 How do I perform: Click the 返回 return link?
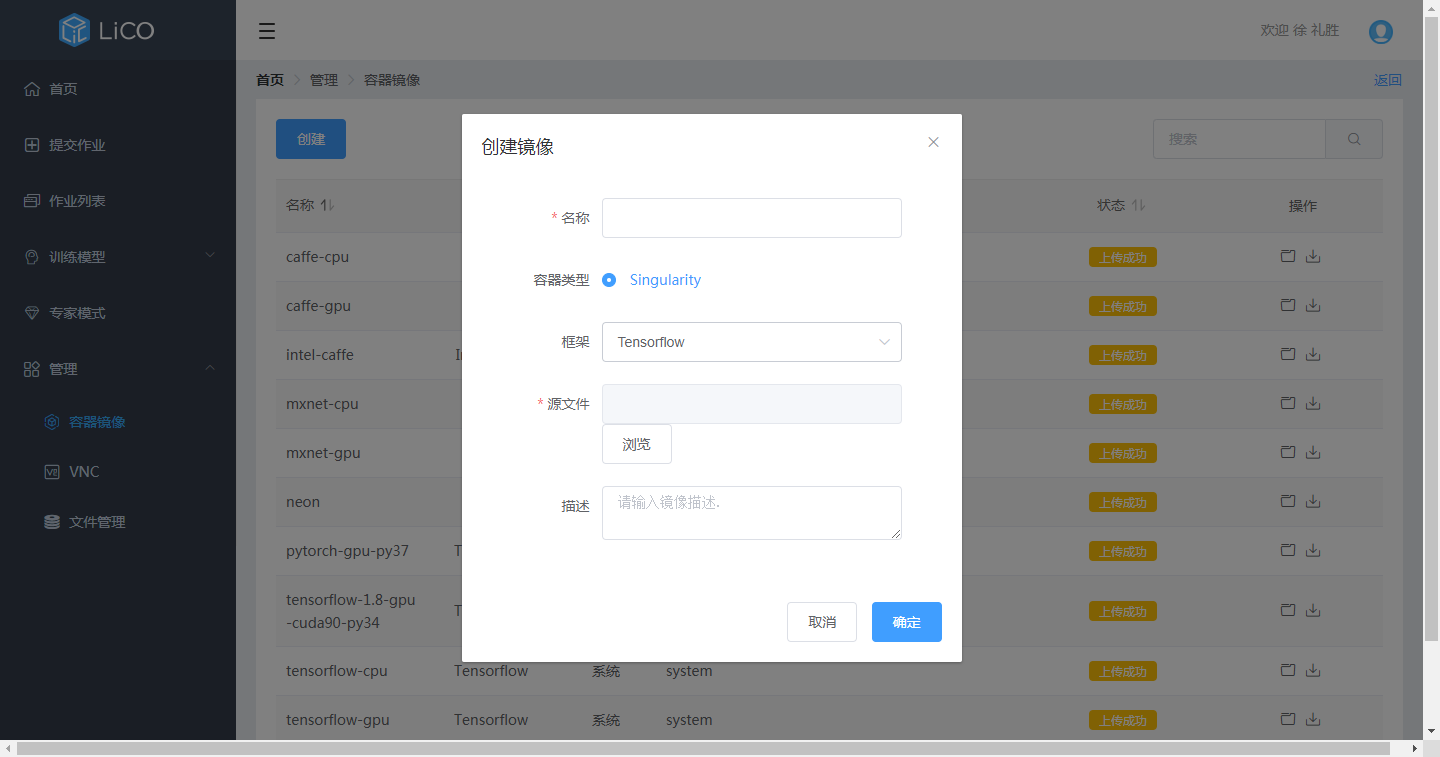(1388, 79)
